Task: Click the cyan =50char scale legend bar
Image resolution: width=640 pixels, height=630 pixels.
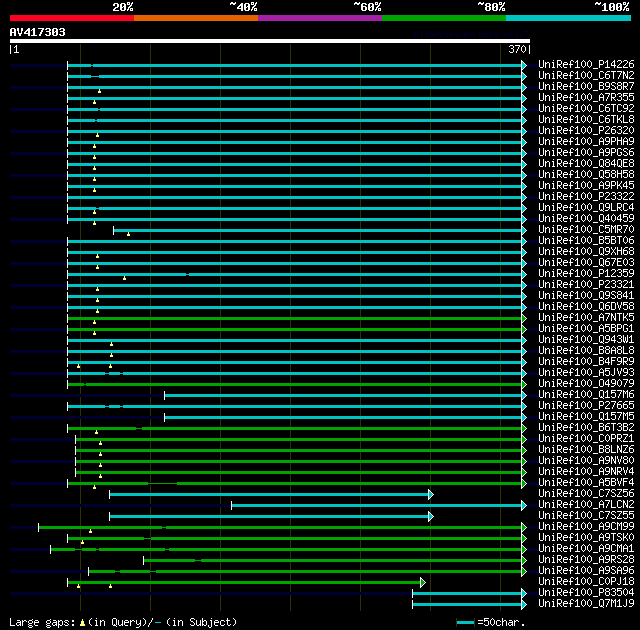Action: point(465,622)
